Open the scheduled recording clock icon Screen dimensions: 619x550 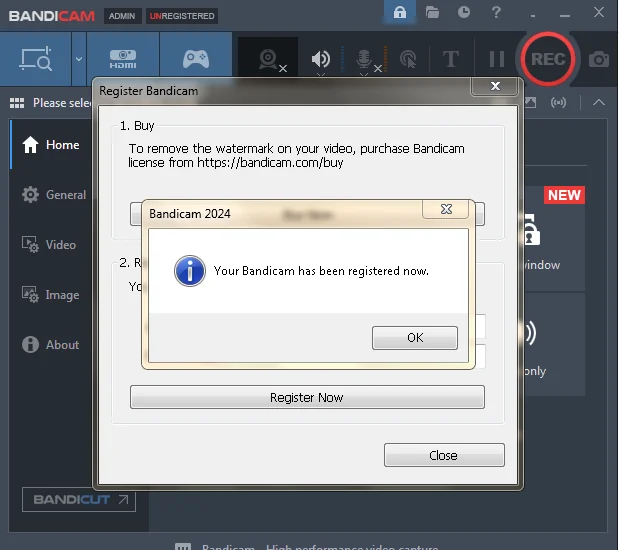pos(464,12)
